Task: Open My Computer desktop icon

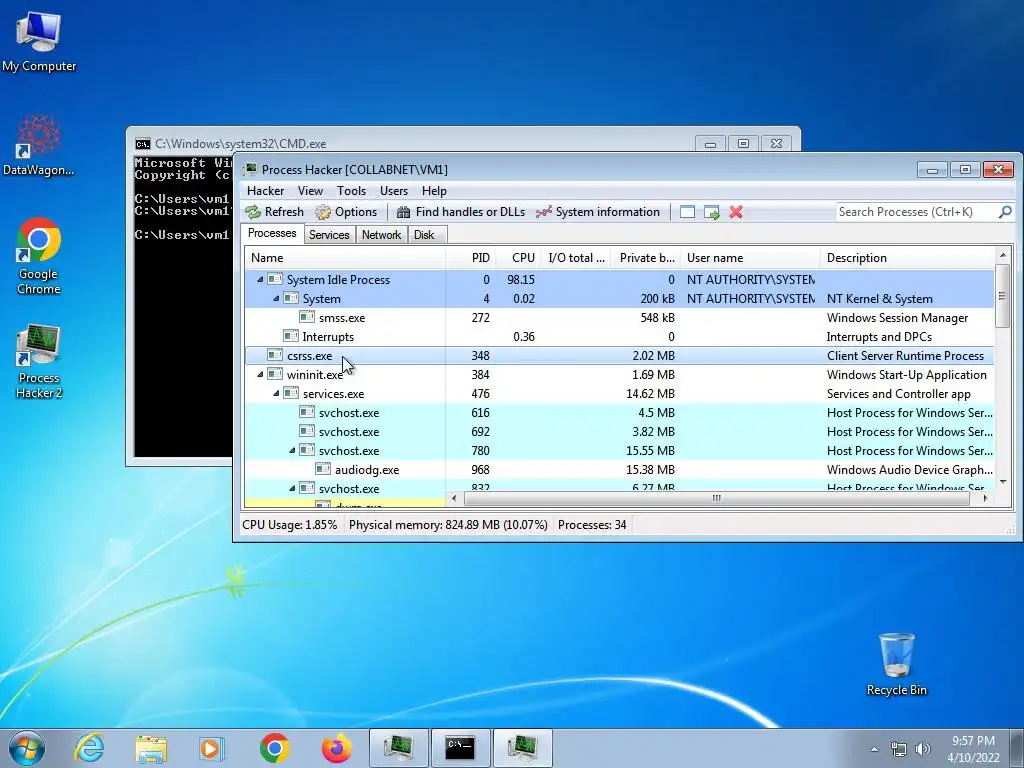Action: 39,41
